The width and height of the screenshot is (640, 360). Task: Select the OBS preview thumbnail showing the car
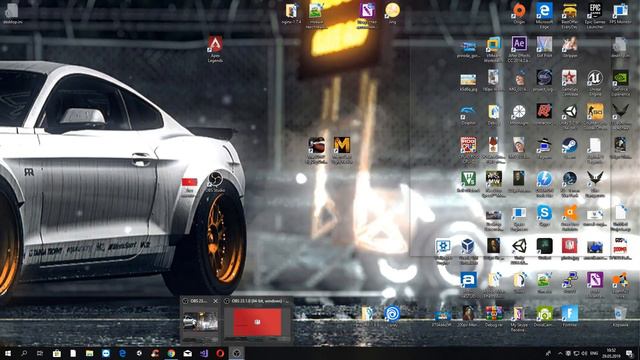[200, 322]
